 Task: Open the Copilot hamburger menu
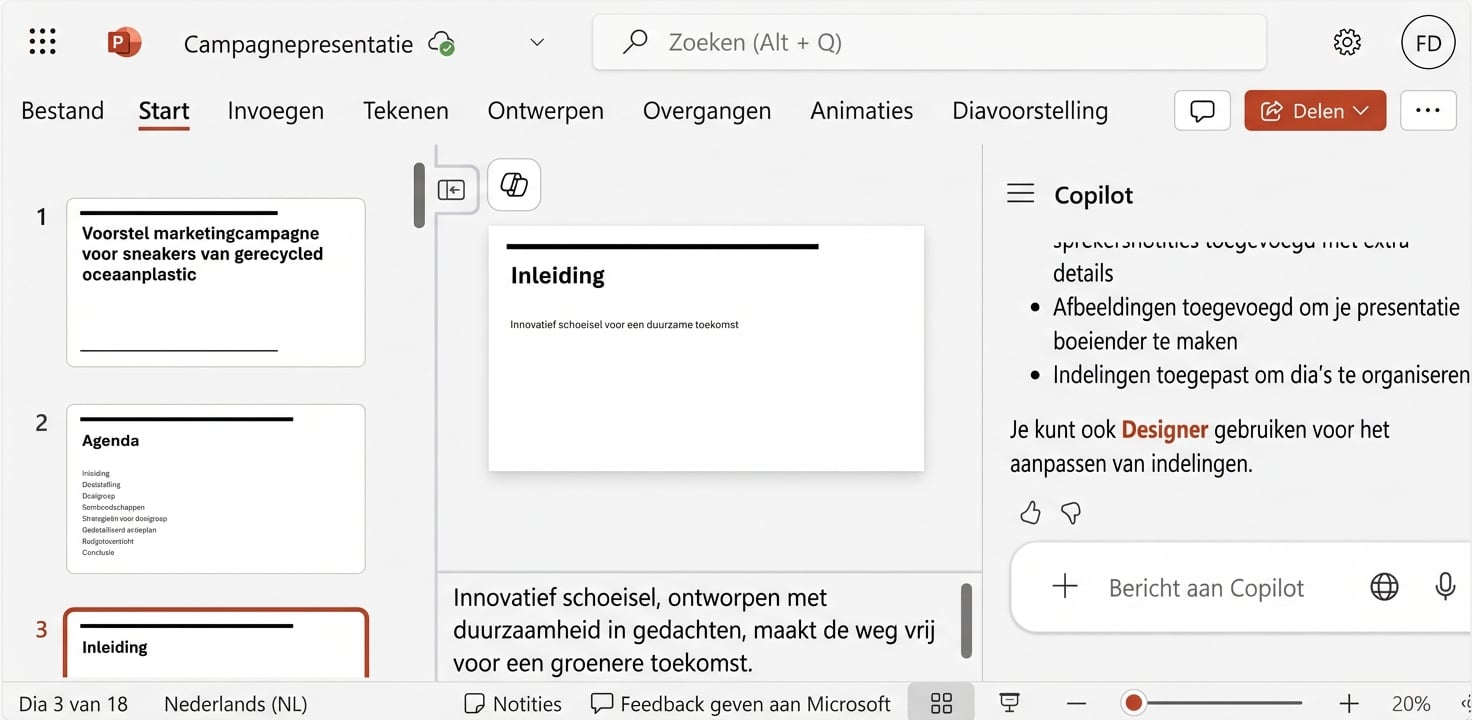pyautogui.click(x=1020, y=193)
